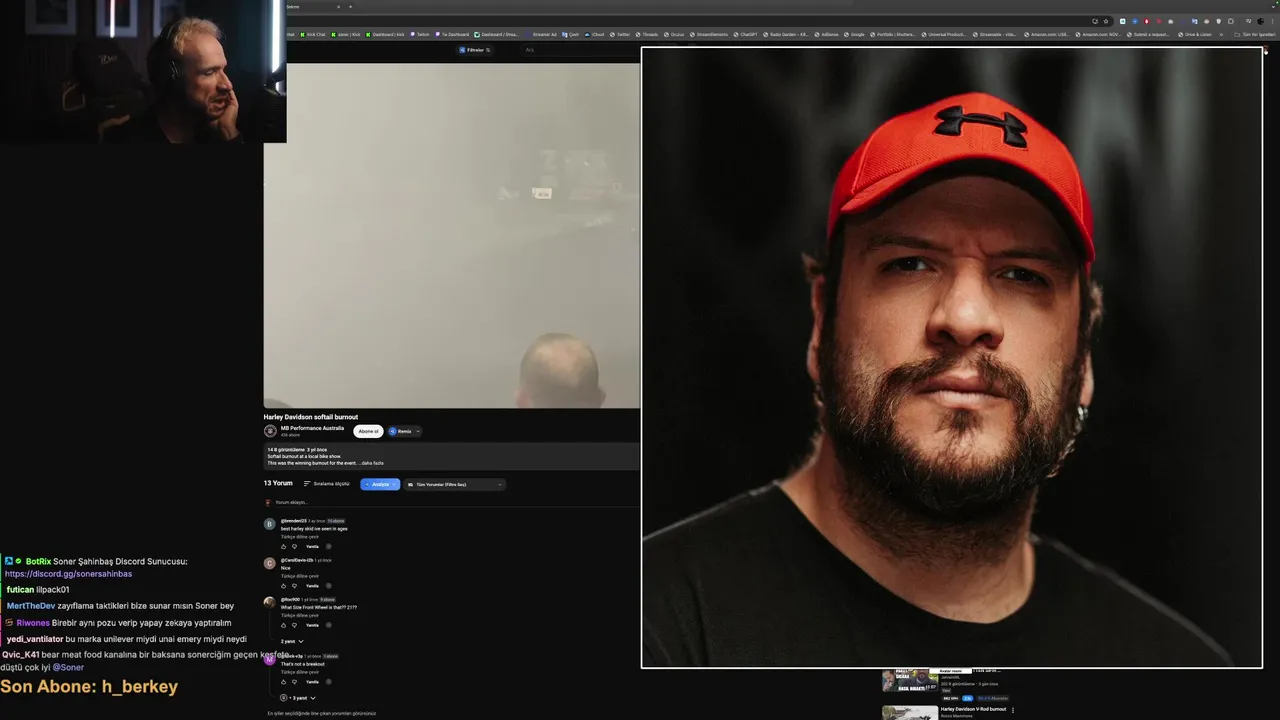1280x720 pixels.
Task: Click the bookmark star icon in the address bar
Action: point(1106,21)
